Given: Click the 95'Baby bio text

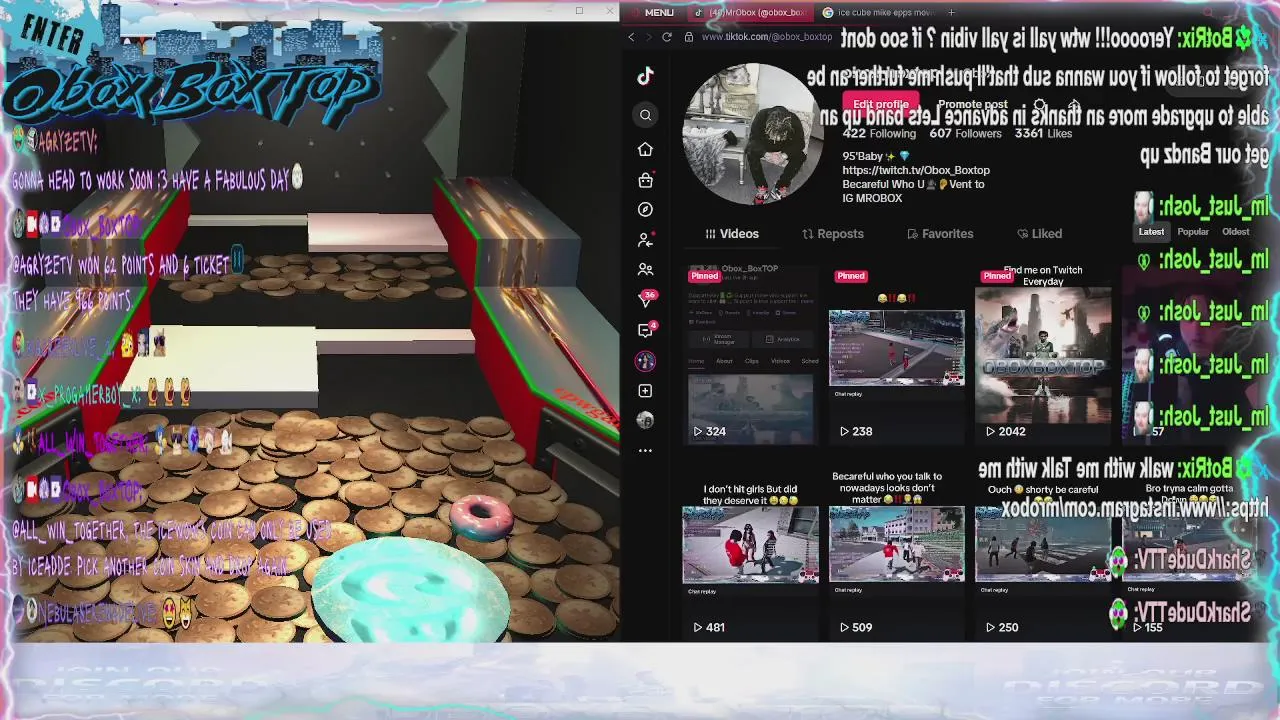Looking at the screenshot, I should tap(876, 156).
